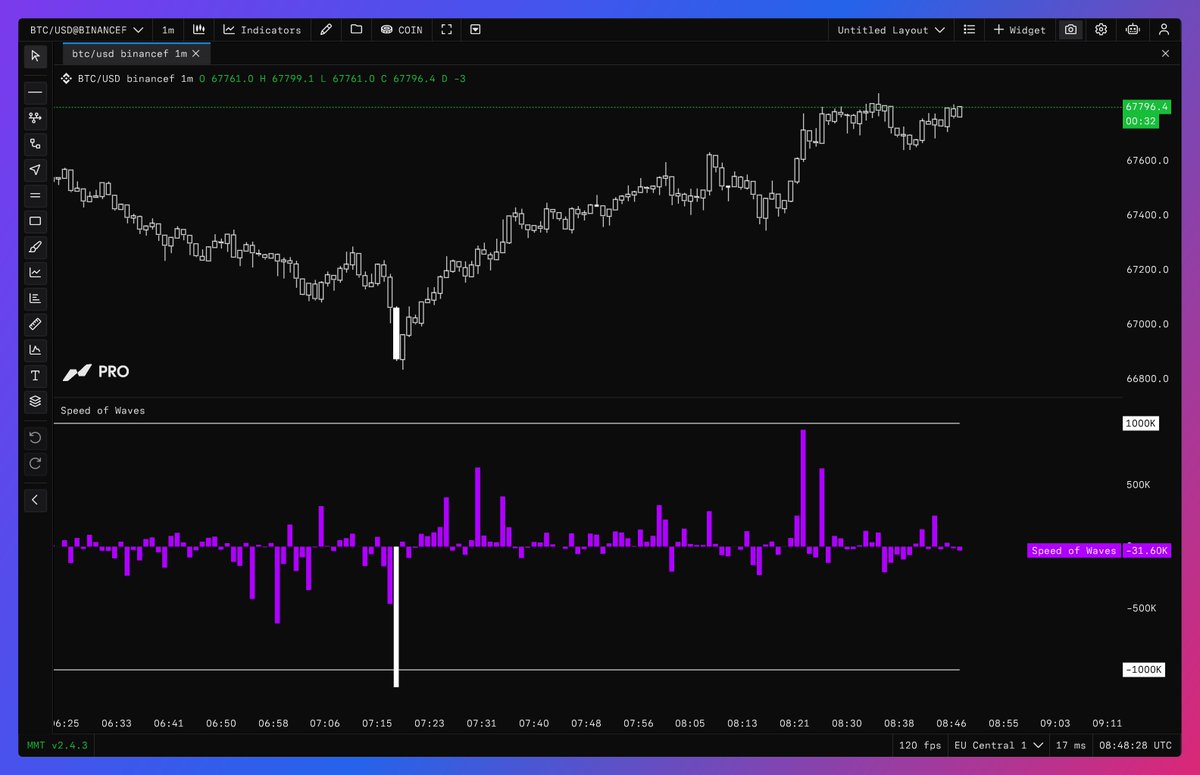Viewport: 1200px width, 775px height.
Task: Select the horizontal line drawing tool
Action: point(35,91)
